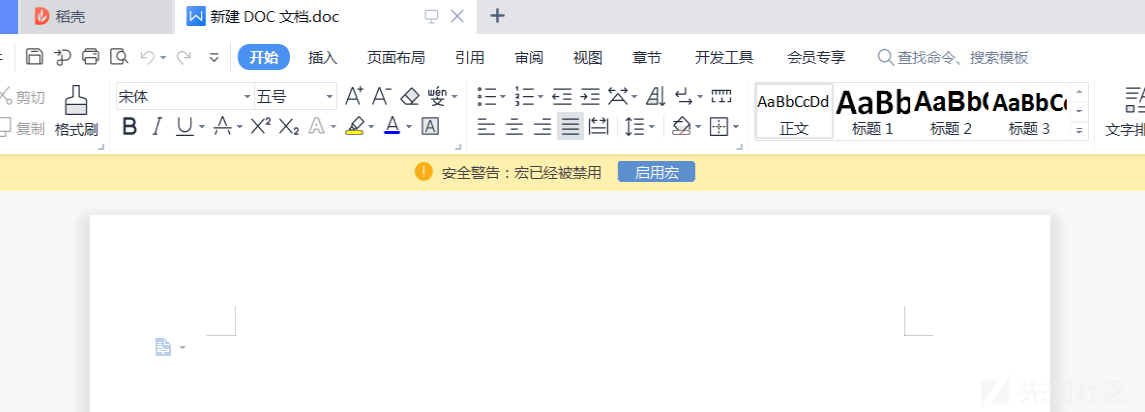Image resolution: width=1145 pixels, height=412 pixels.
Task: Open Print Preview from quick access toolbar
Action: (119, 57)
